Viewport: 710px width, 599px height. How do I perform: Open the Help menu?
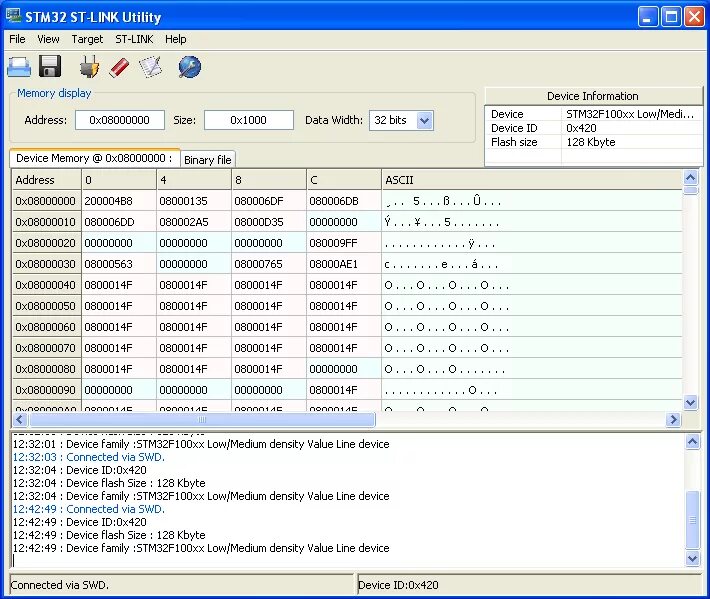(x=175, y=39)
